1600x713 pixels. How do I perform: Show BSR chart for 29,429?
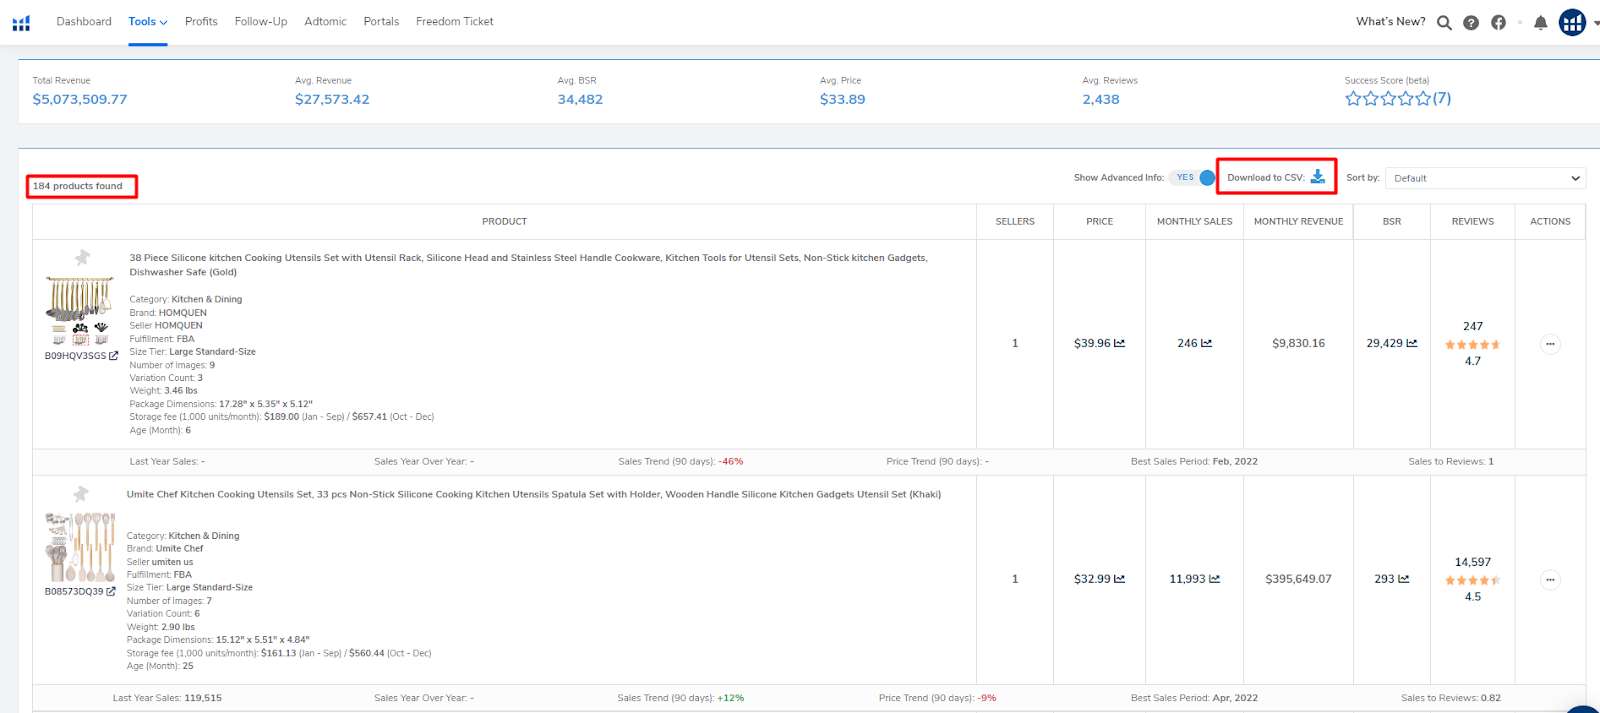(1412, 343)
